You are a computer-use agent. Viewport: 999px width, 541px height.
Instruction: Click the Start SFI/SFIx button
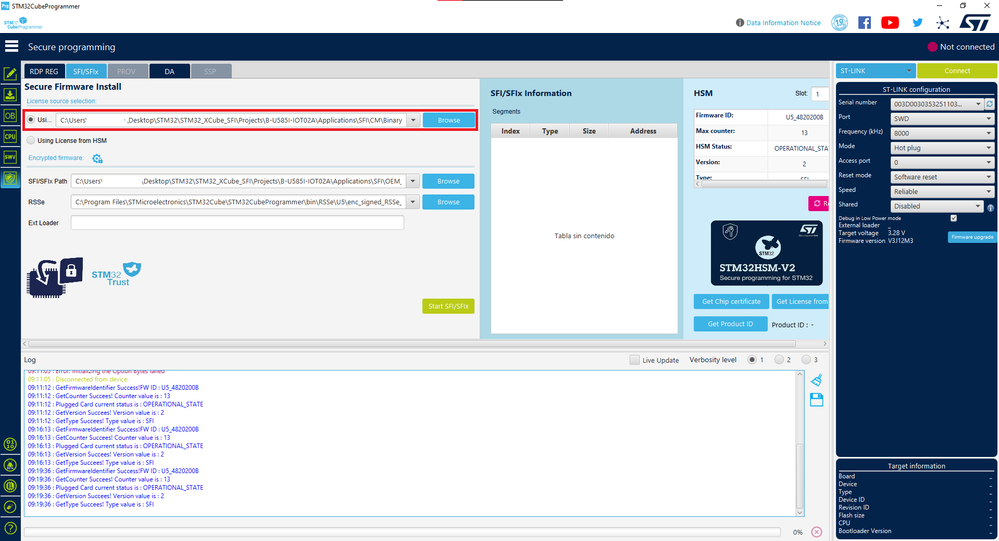449,306
